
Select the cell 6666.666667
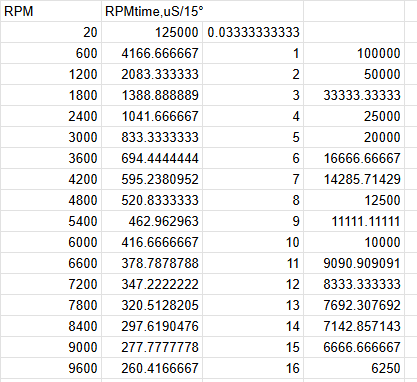[354, 347]
